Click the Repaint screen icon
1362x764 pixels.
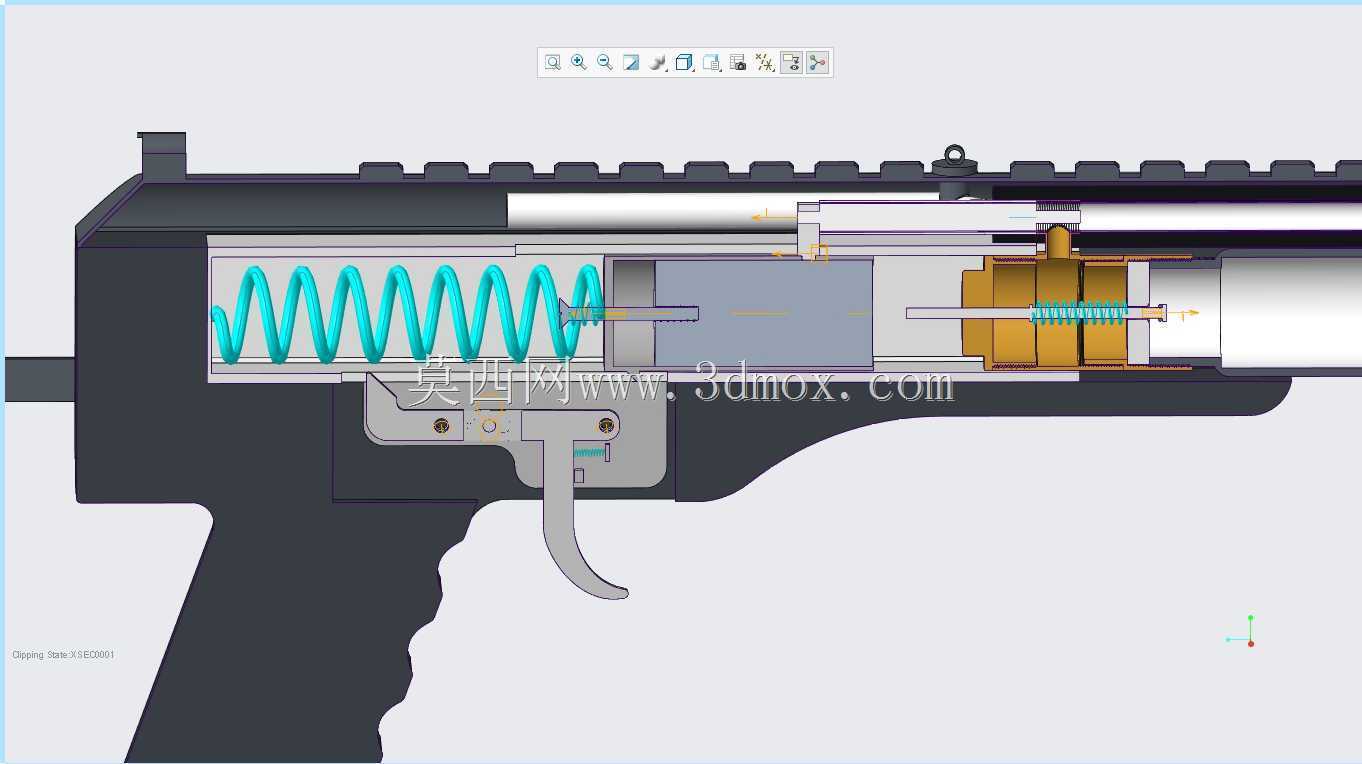(631, 62)
